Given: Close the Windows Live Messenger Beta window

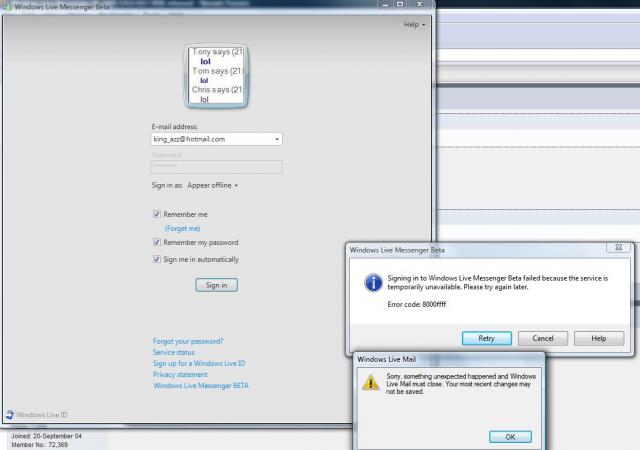Looking at the screenshot, I should click(x=419, y=4).
